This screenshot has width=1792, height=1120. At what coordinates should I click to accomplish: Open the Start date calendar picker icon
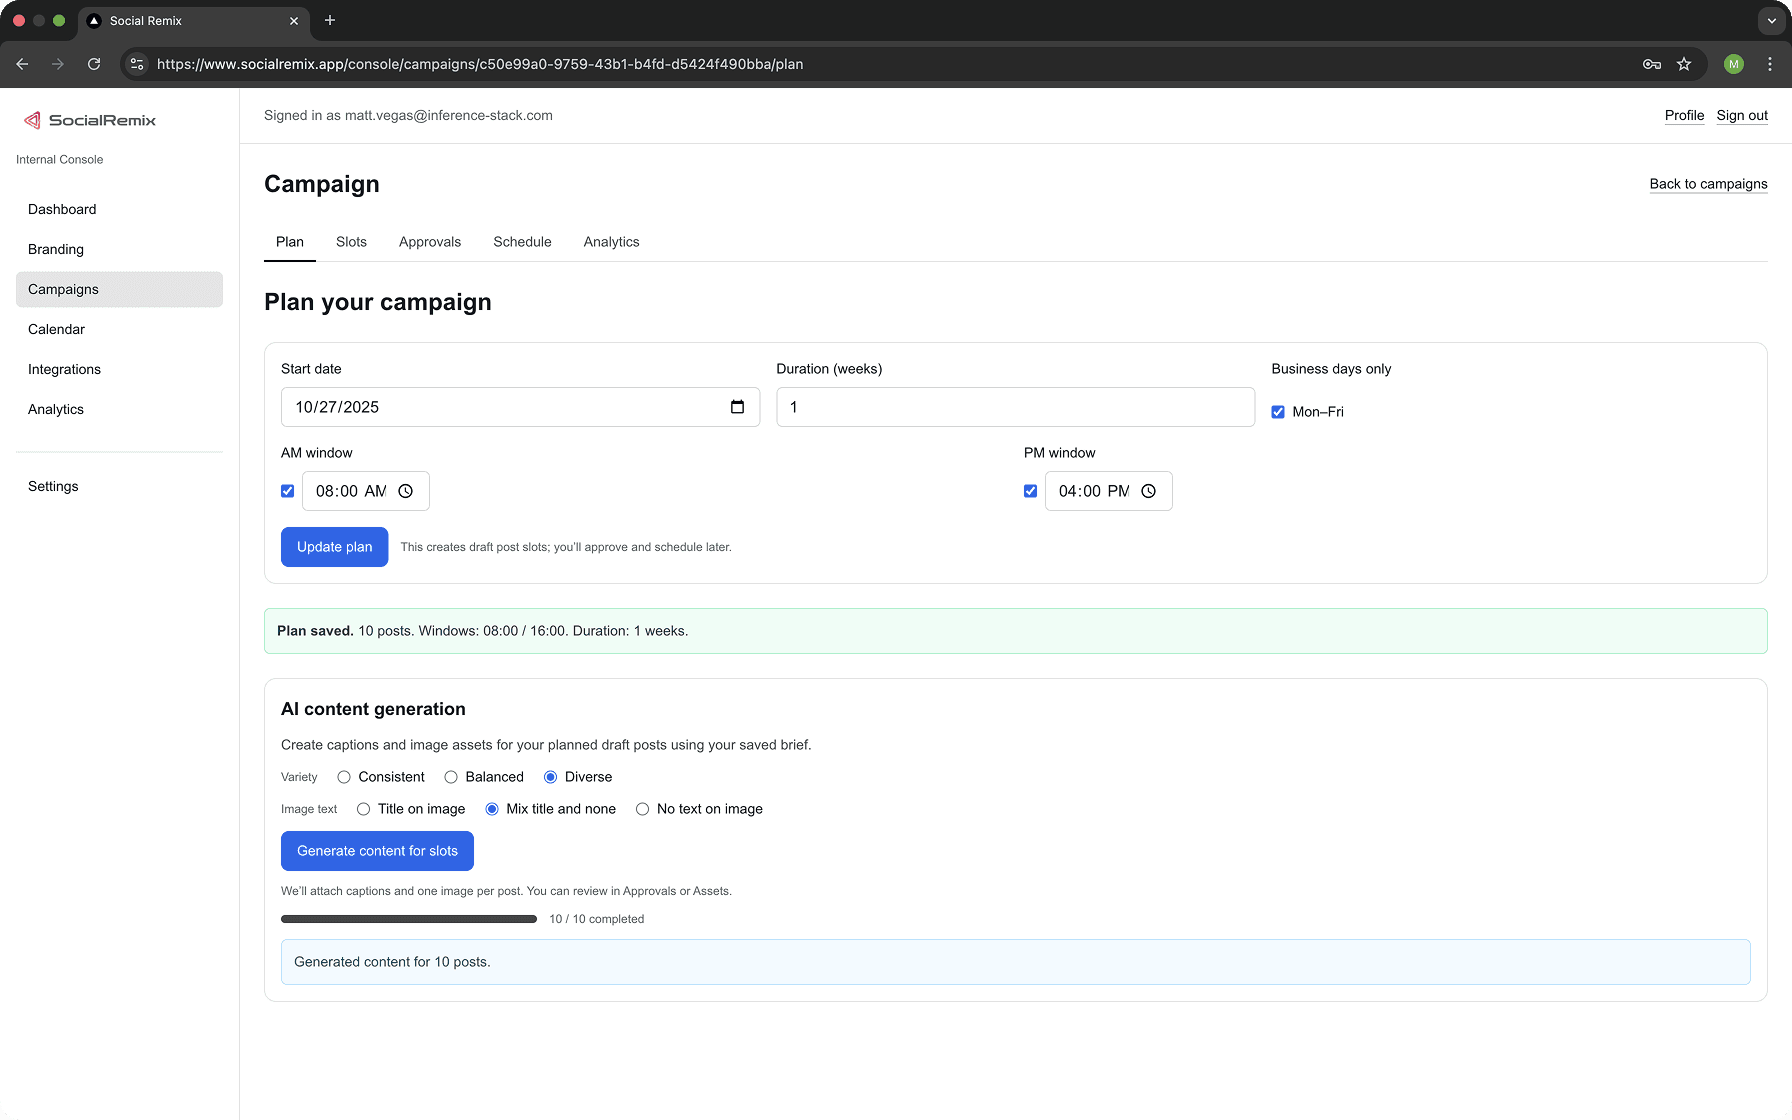[737, 407]
